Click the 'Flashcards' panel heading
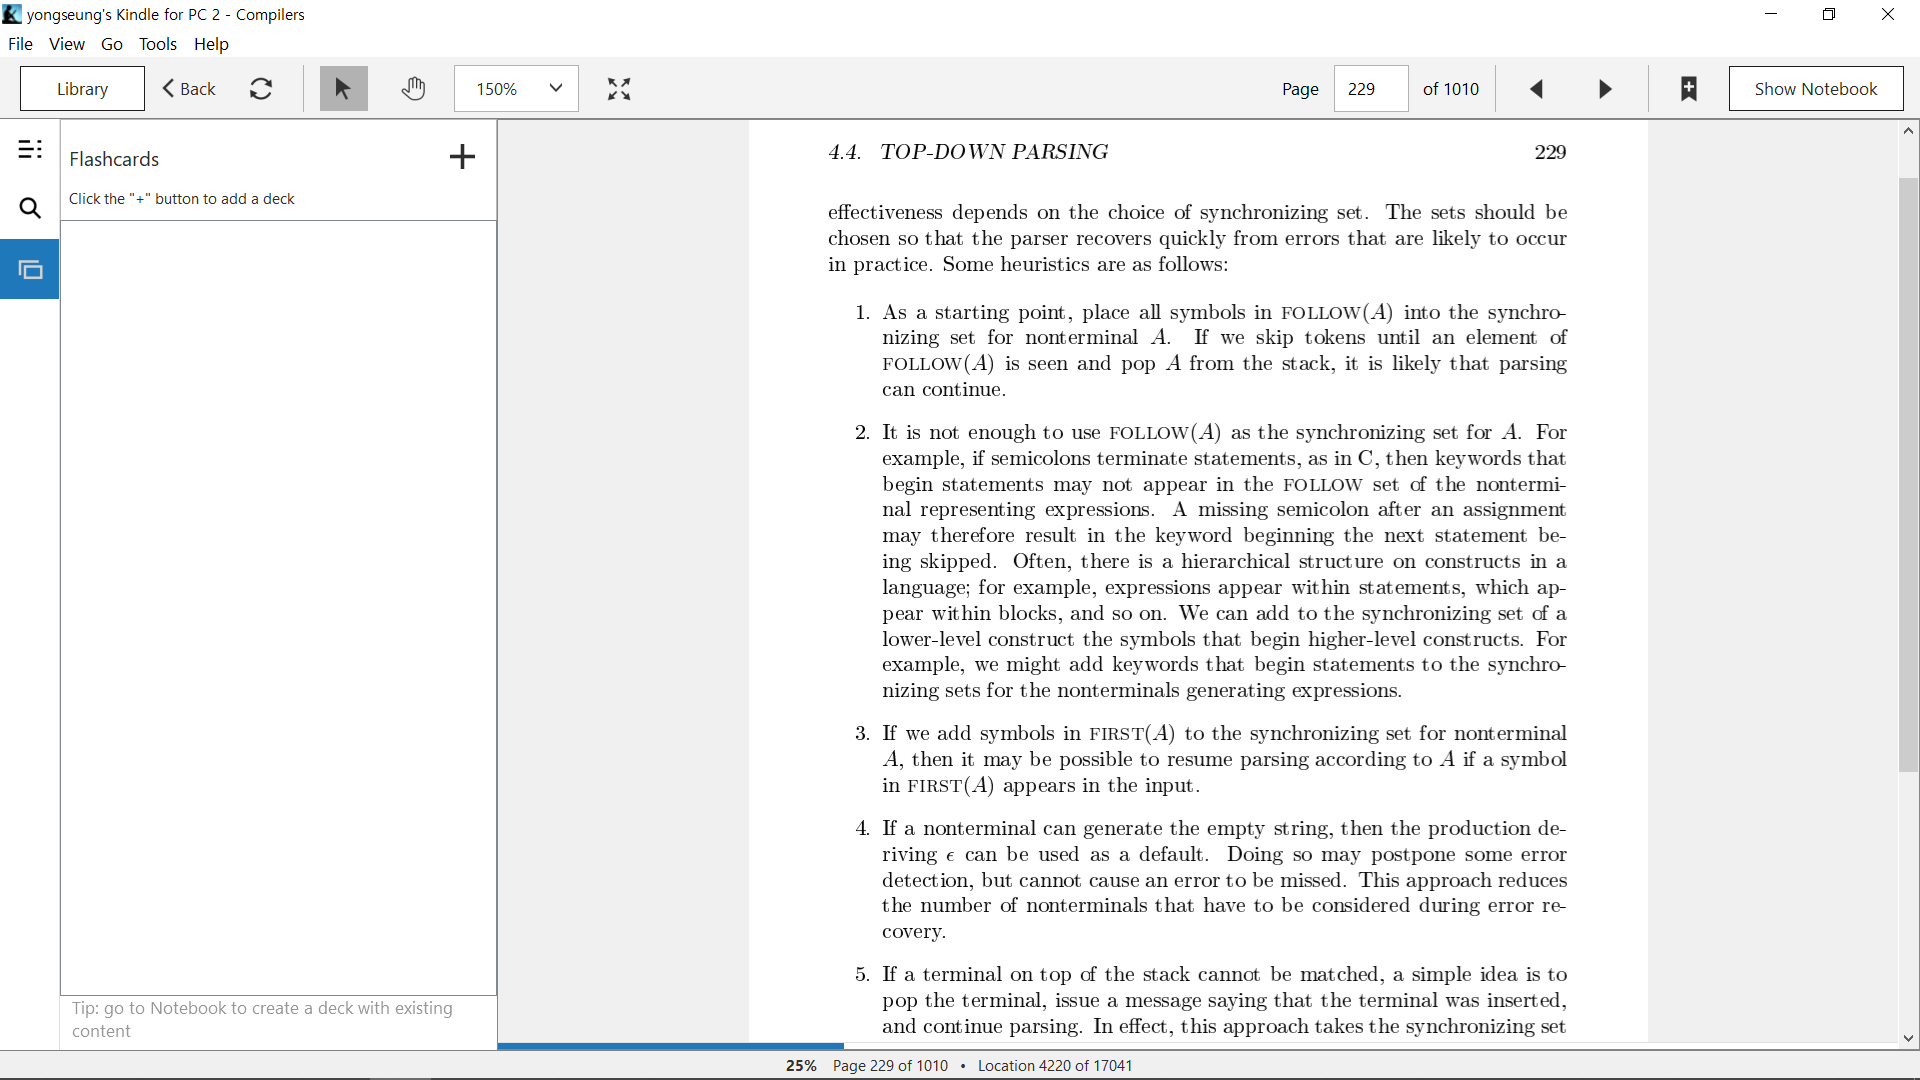 coord(114,159)
